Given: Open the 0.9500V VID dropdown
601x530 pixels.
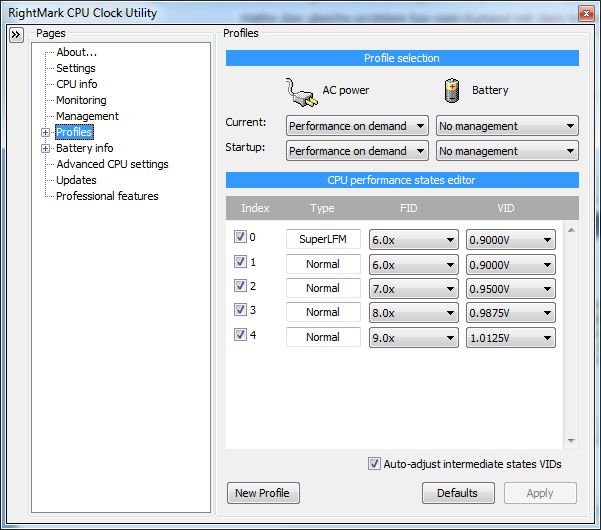Looking at the screenshot, I should 511,289.
